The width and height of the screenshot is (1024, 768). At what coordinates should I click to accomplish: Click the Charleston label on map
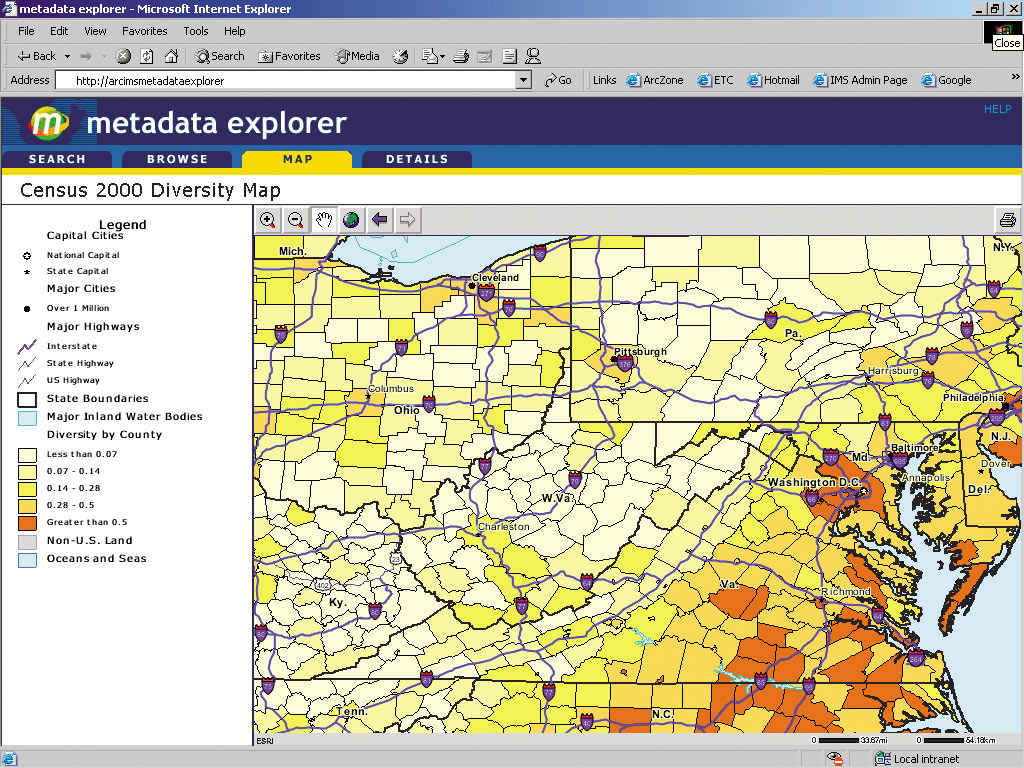pos(504,526)
